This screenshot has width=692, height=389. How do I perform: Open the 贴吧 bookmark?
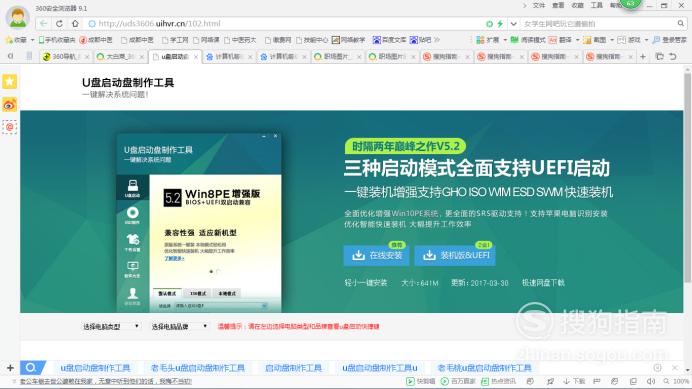coord(420,40)
